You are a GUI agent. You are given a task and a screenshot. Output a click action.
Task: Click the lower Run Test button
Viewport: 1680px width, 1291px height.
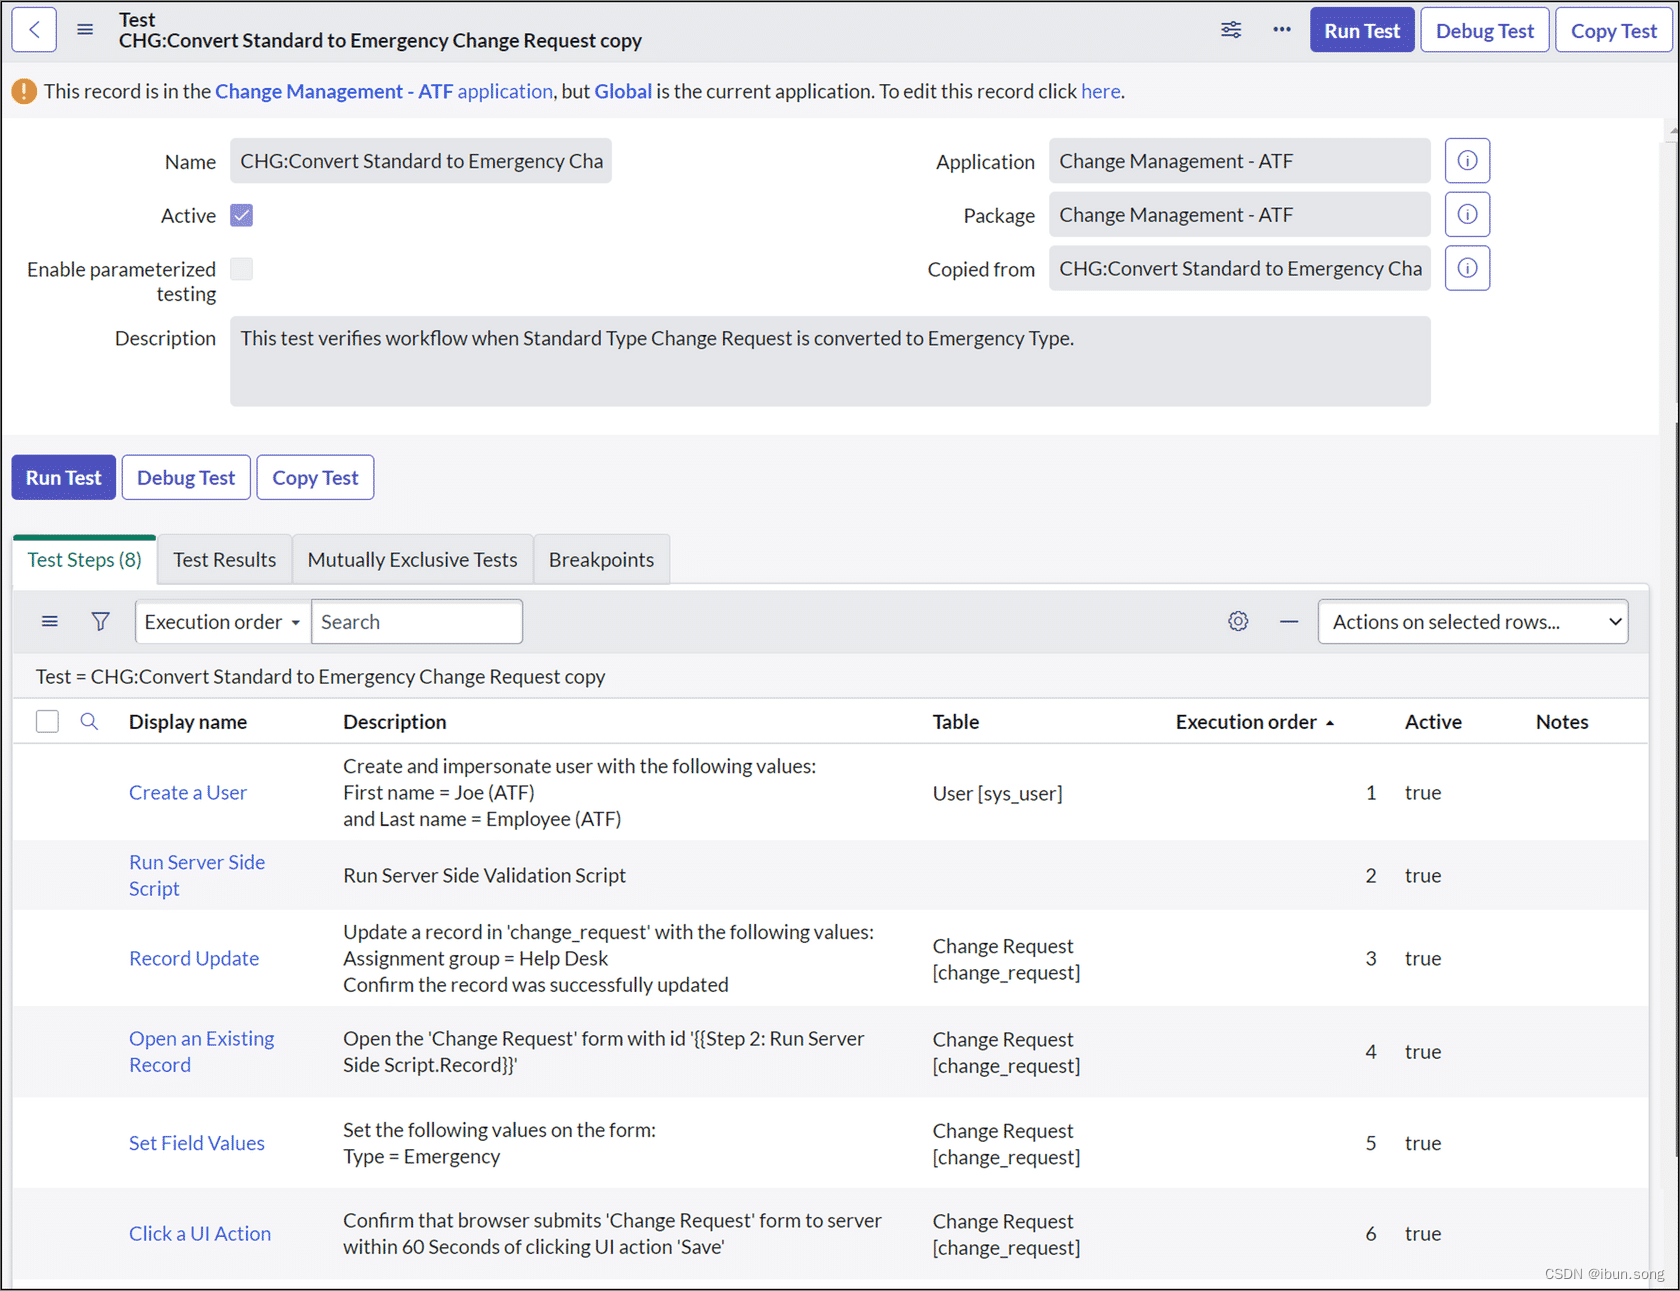(x=64, y=478)
